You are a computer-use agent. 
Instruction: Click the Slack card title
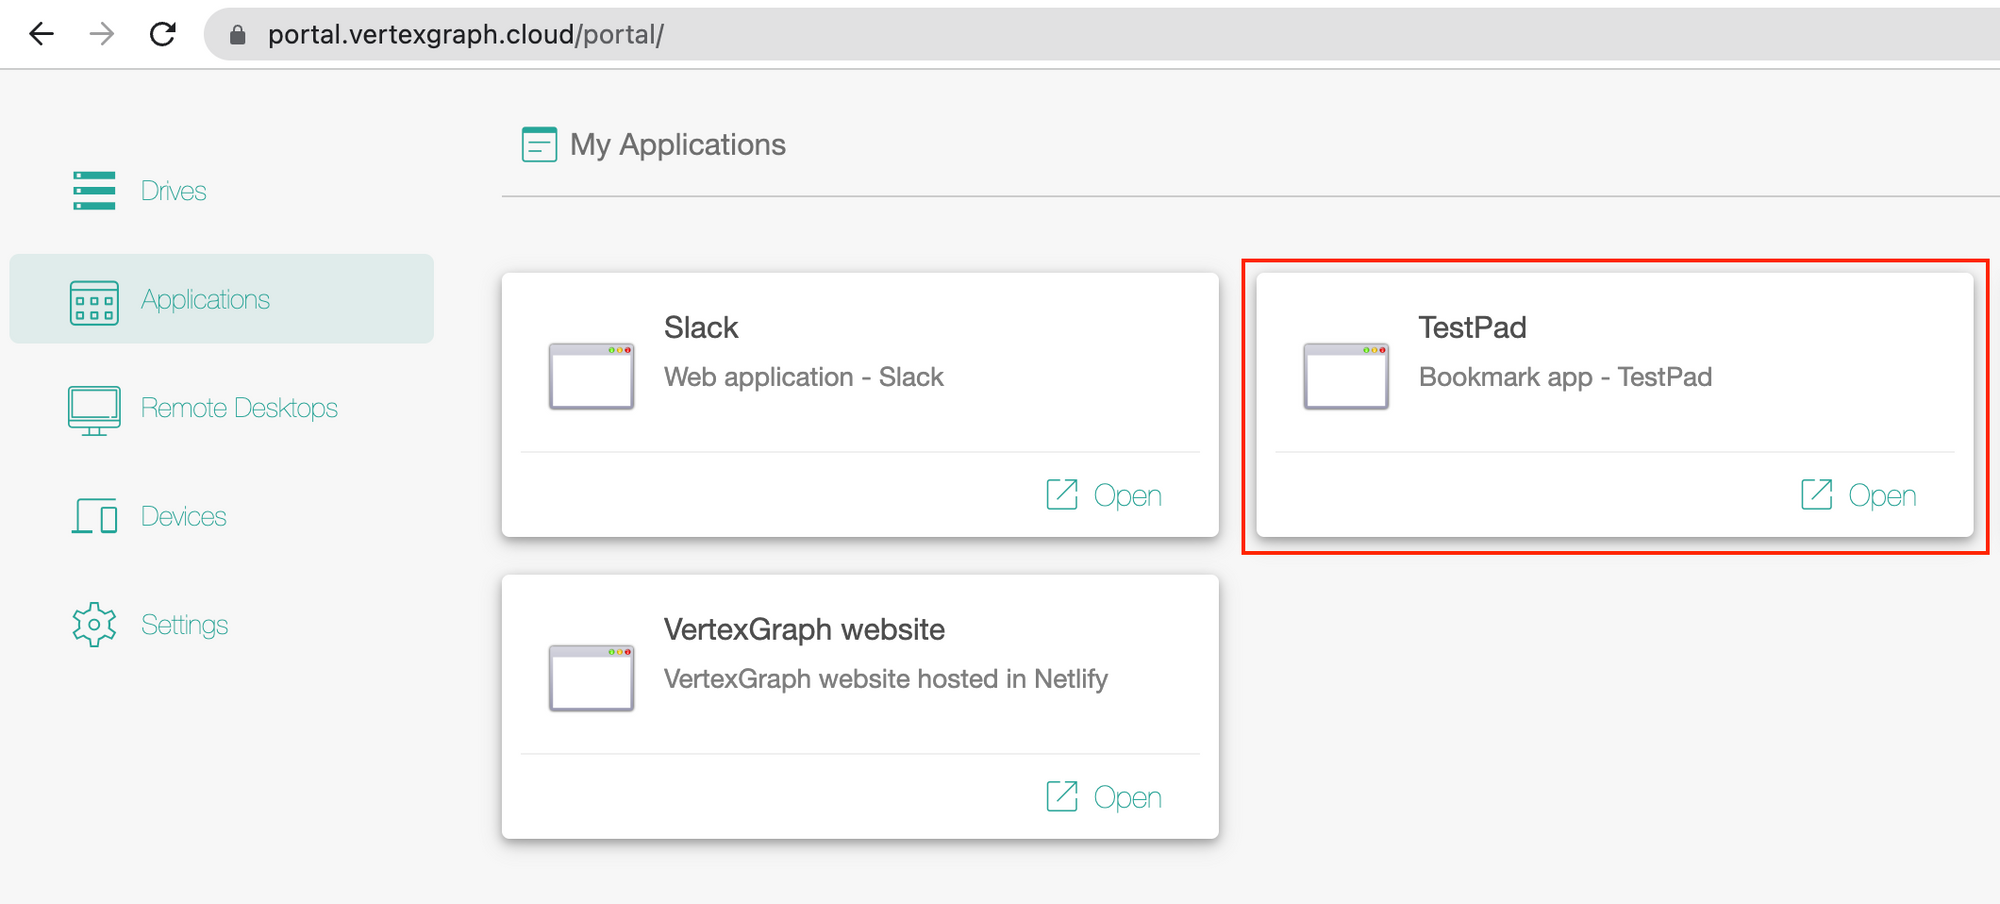coord(701,327)
